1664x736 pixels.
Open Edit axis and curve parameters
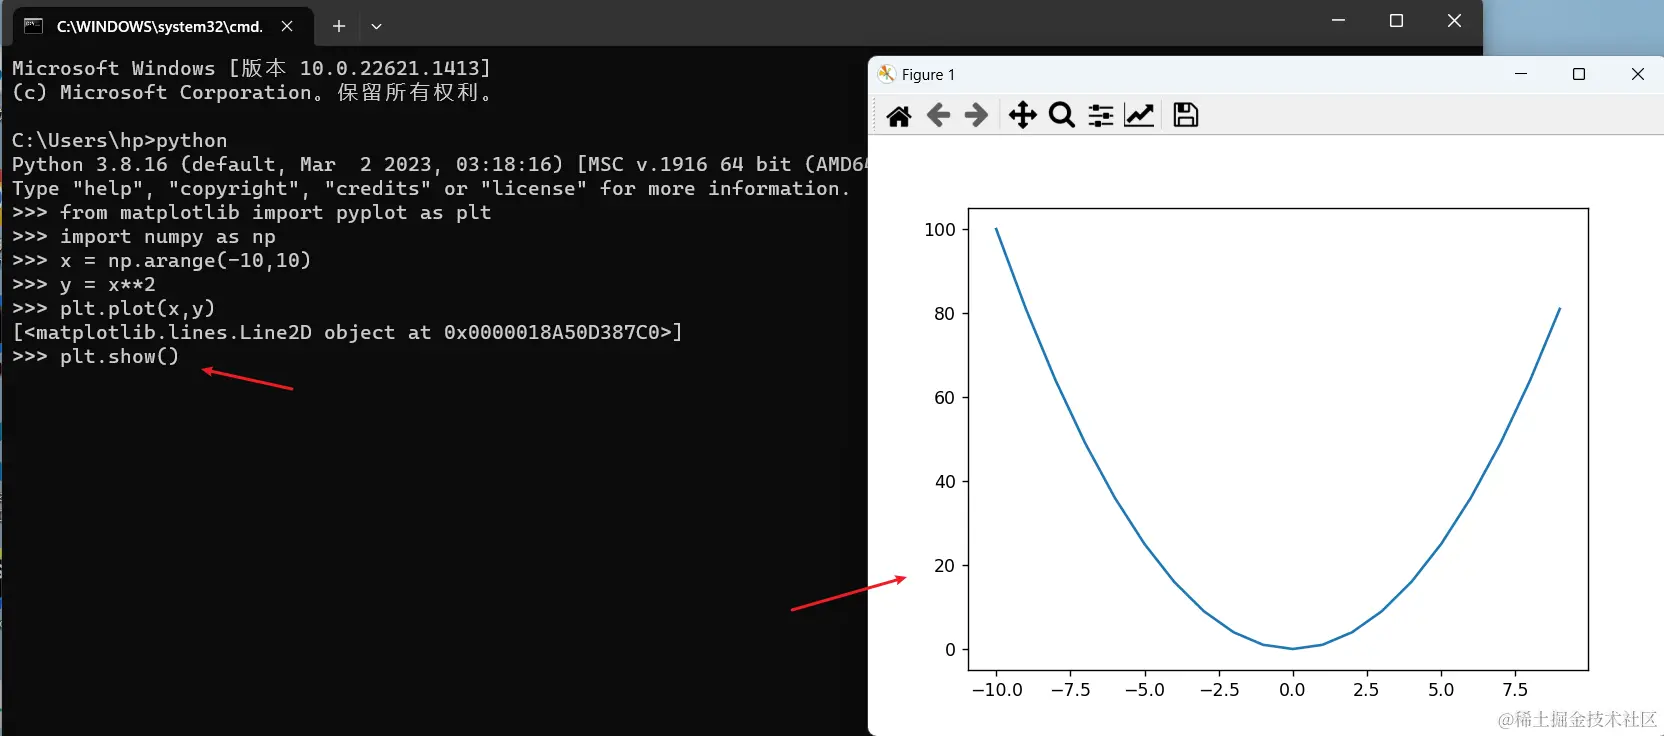(x=1139, y=116)
